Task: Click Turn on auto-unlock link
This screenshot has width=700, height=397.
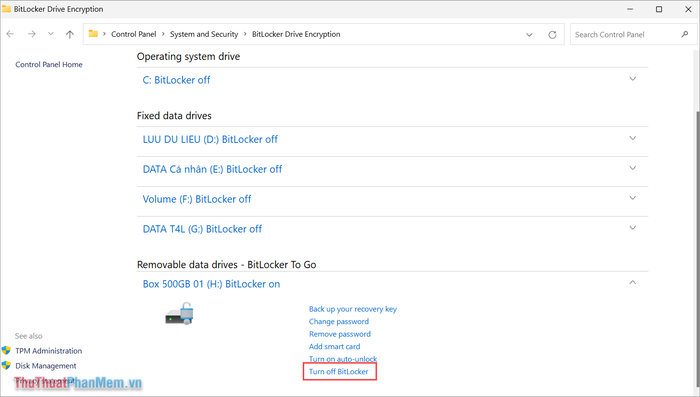Action: tap(343, 359)
